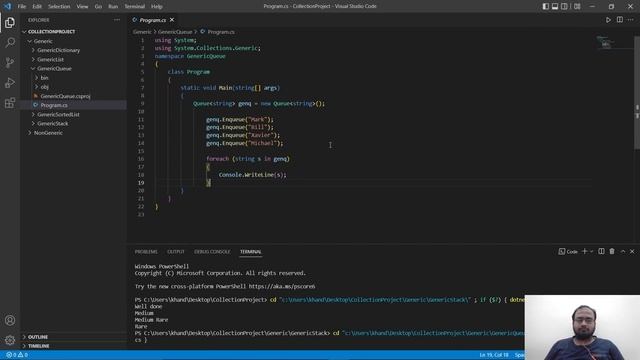Image resolution: width=640 pixels, height=360 pixels.
Task: Run code with the play button
Action: click(608, 20)
